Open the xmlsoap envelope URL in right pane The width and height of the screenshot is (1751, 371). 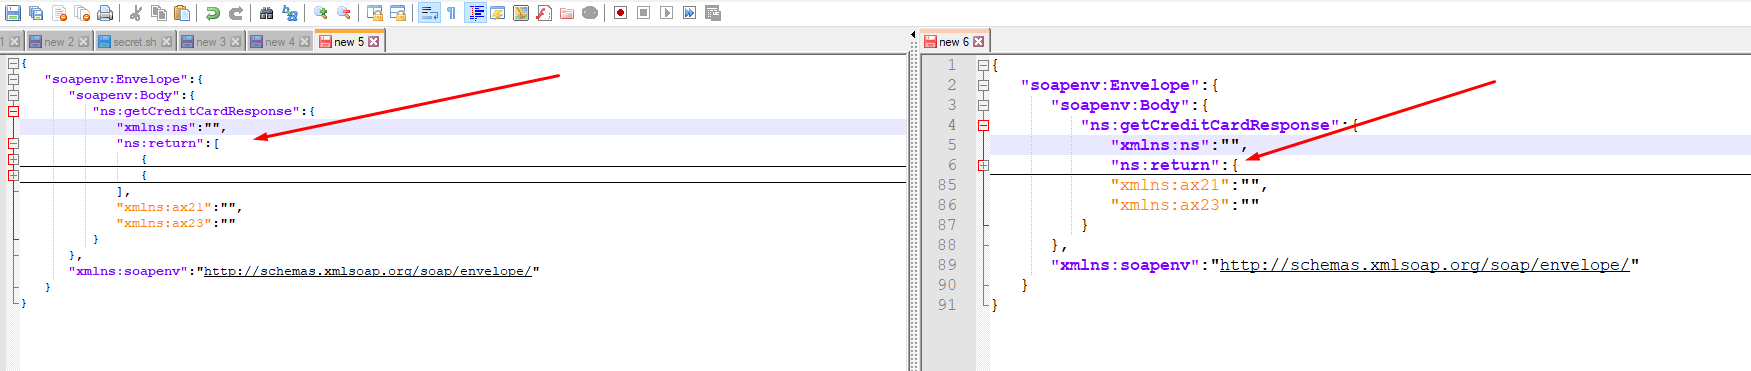click(x=1425, y=265)
